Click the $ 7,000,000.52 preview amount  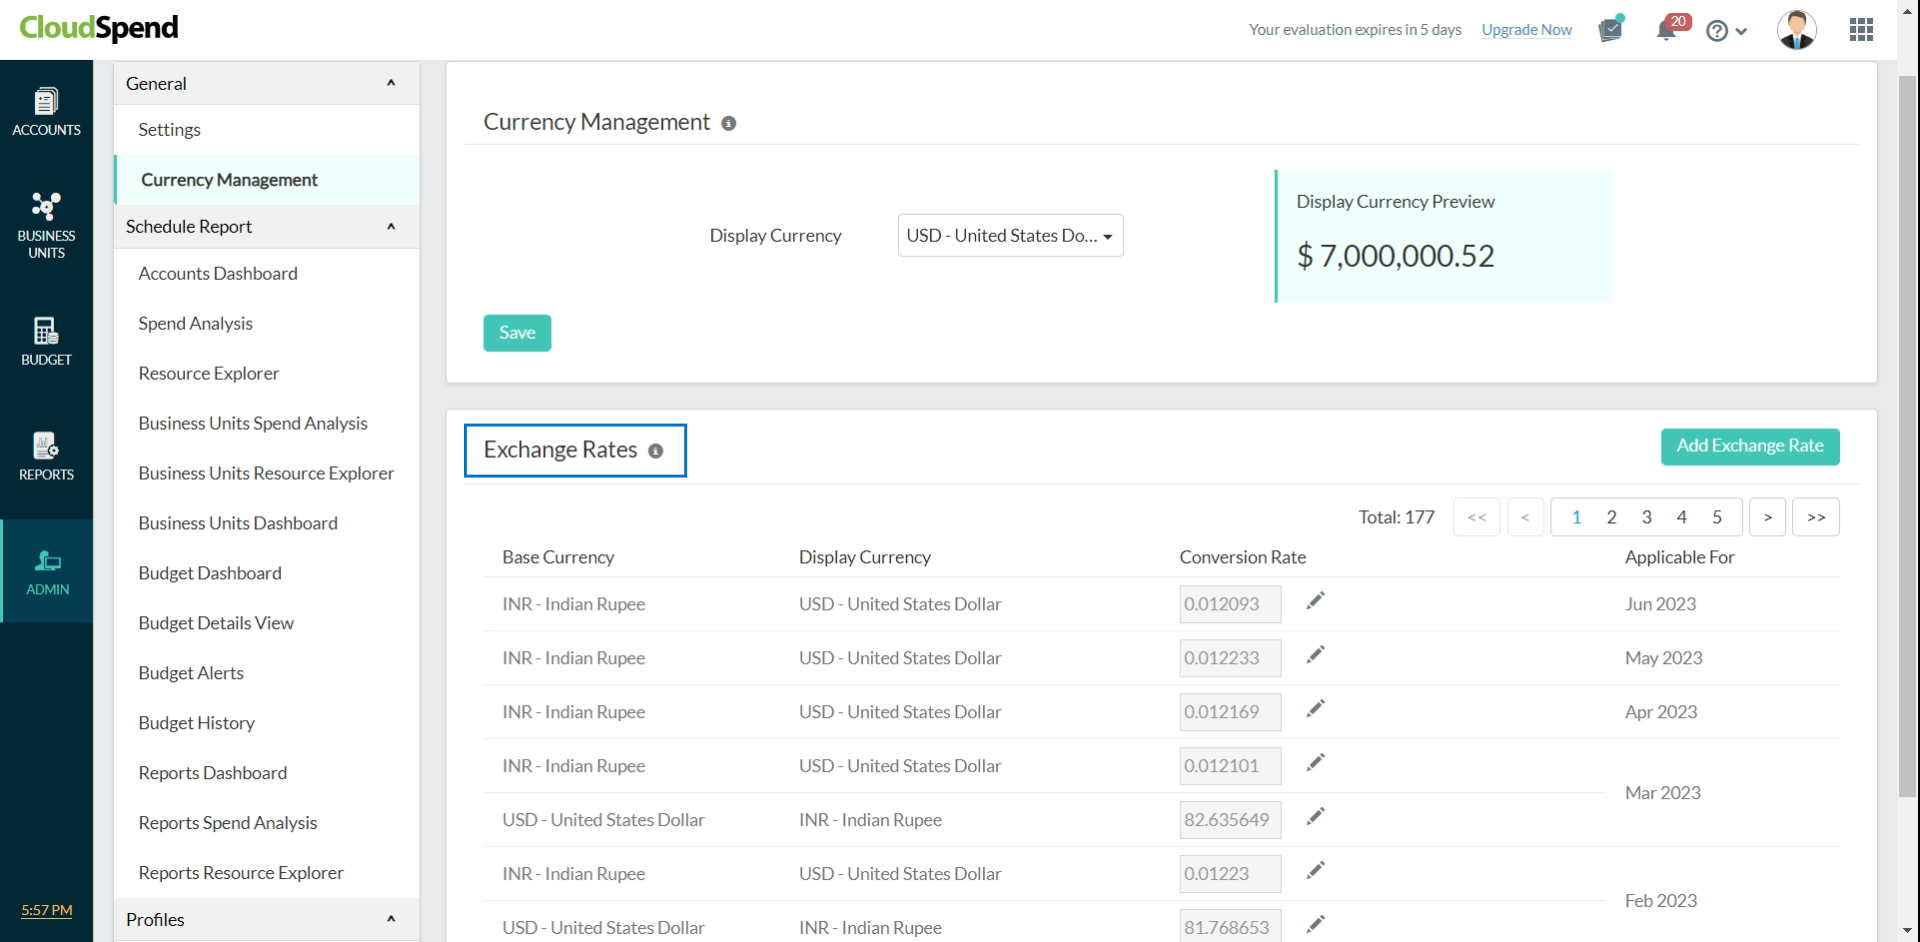(1395, 256)
